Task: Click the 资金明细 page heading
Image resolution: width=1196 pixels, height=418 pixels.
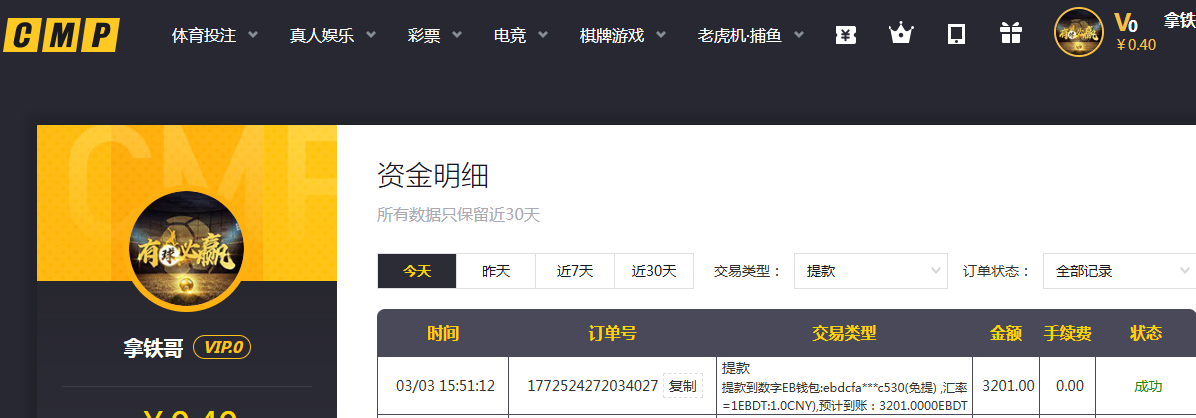Action: (432, 176)
